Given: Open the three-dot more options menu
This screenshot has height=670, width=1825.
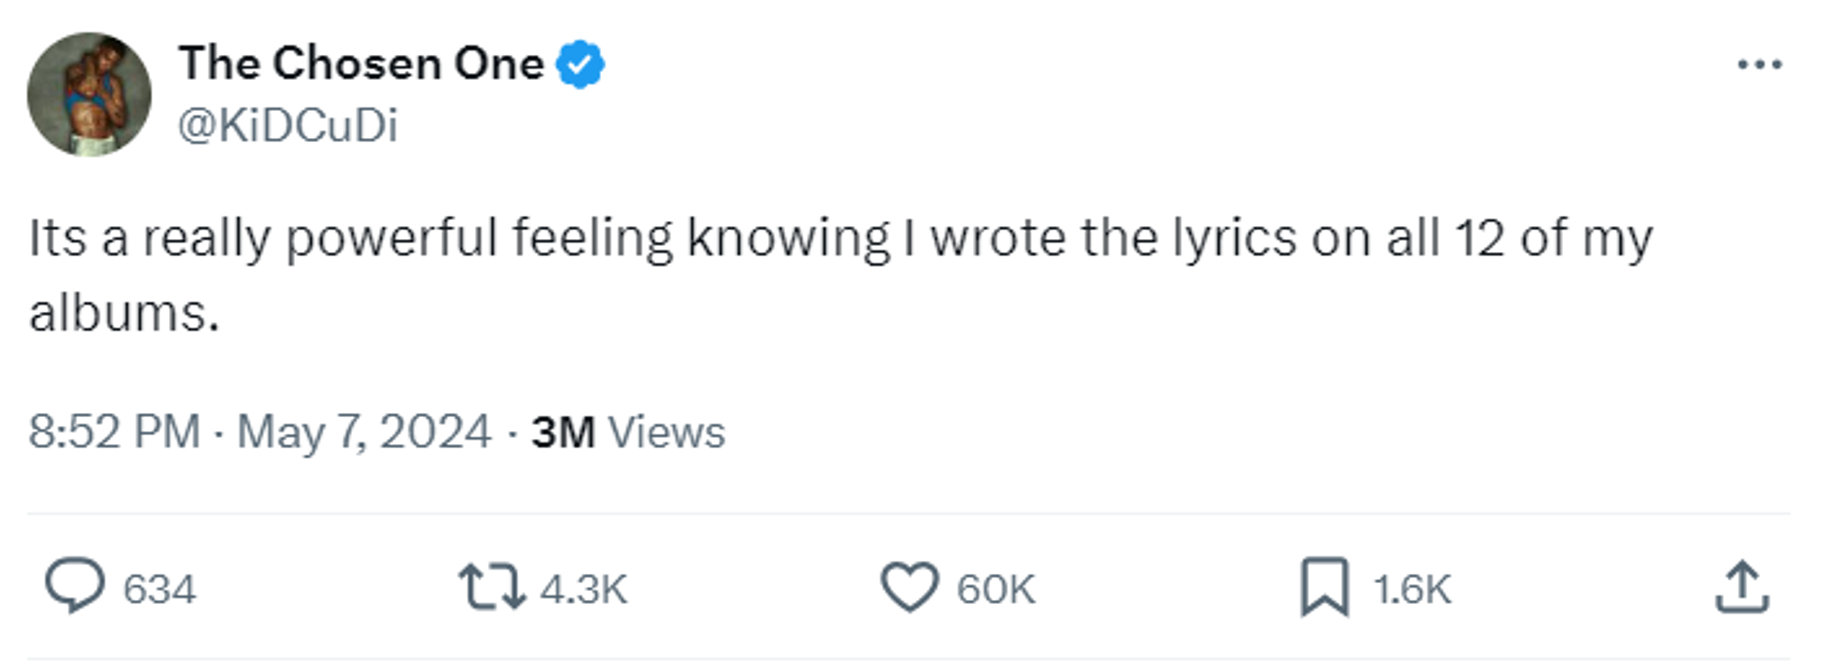Looking at the screenshot, I should pos(1759,65).
